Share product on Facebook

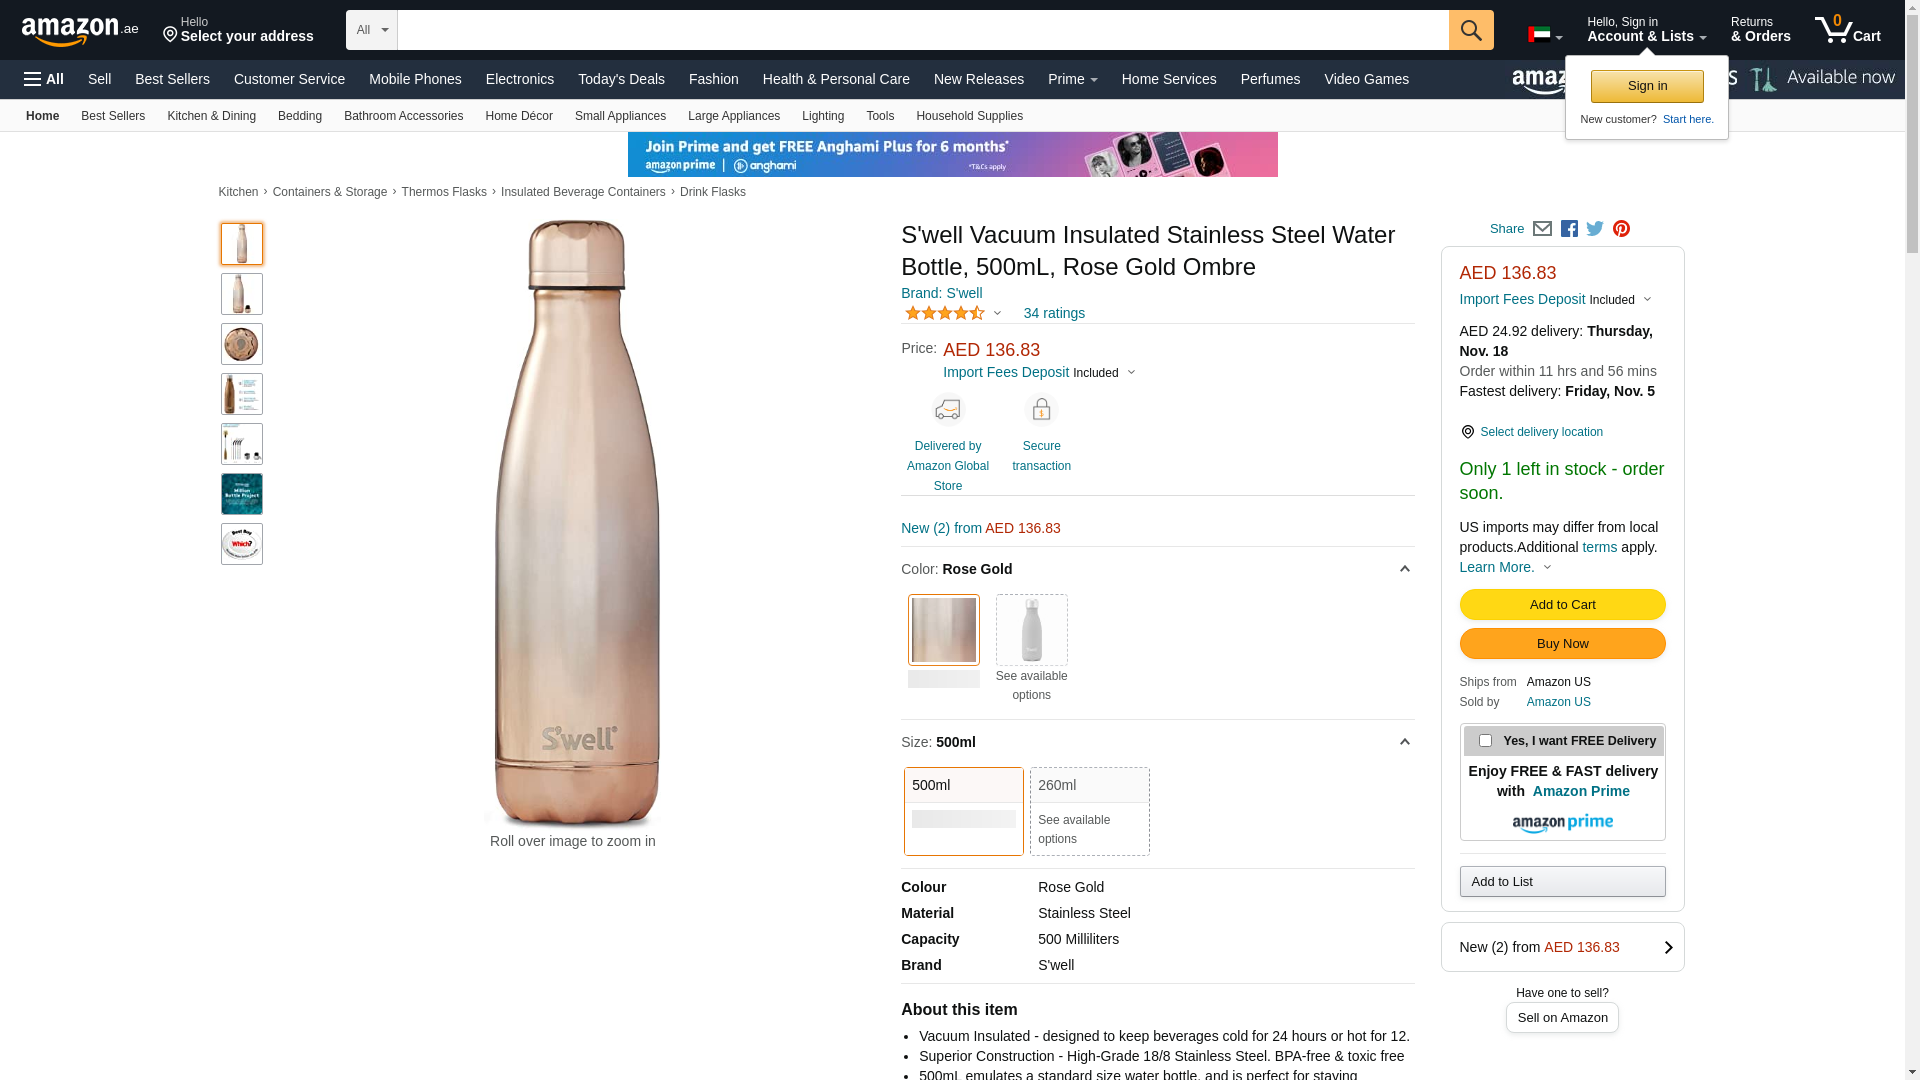[x=1569, y=229]
